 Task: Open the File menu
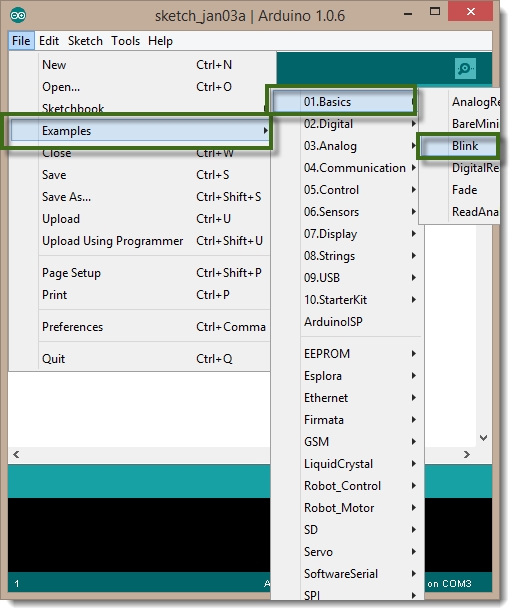pyautogui.click(x=21, y=41)
